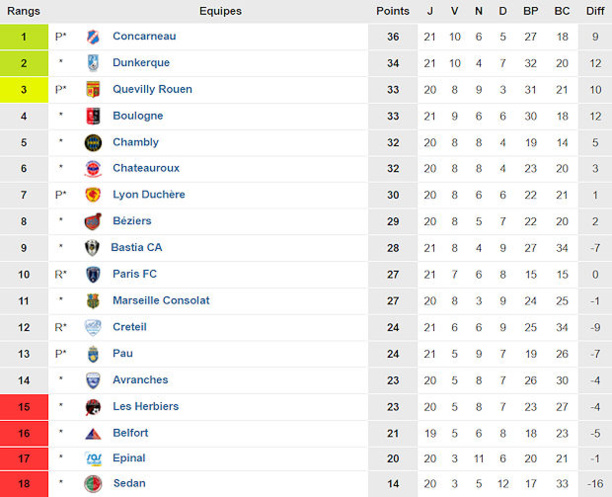Click the Diff column header

(x=595, y=11)
